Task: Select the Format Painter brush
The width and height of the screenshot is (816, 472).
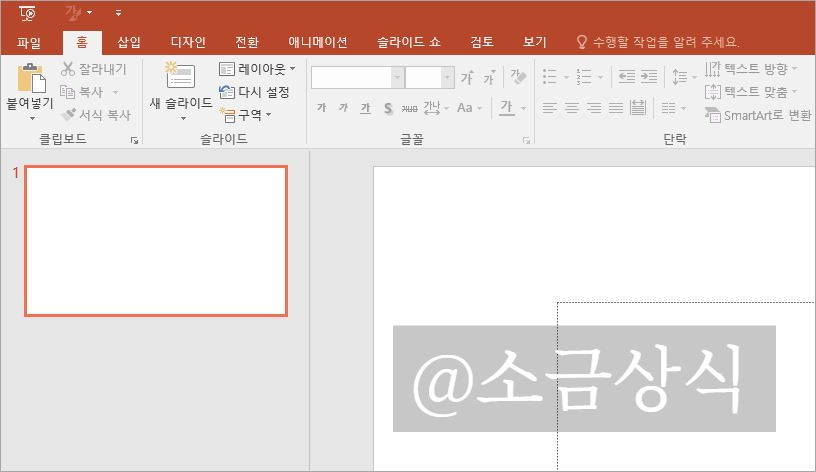Action: (x=95, y=114)
